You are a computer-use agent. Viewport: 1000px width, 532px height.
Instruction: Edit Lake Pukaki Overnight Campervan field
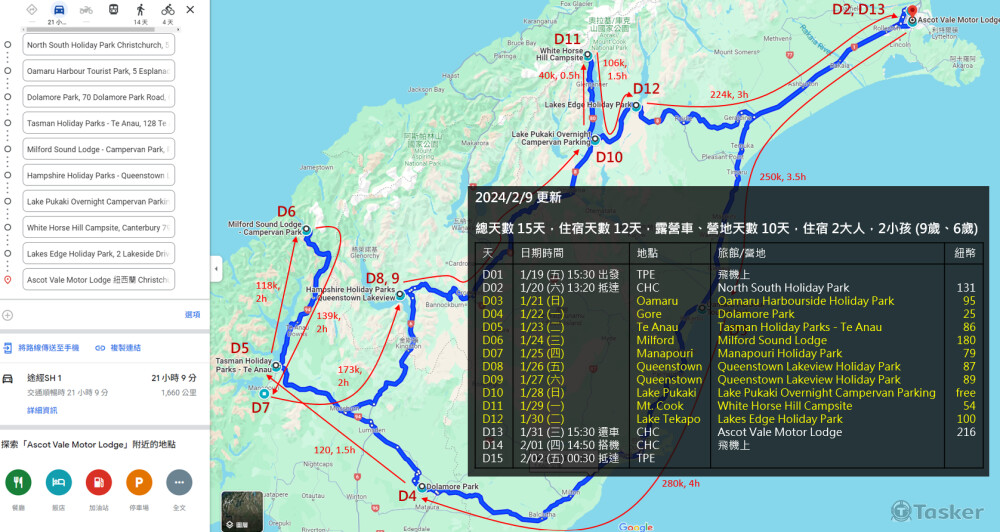(x=99, y=202)
